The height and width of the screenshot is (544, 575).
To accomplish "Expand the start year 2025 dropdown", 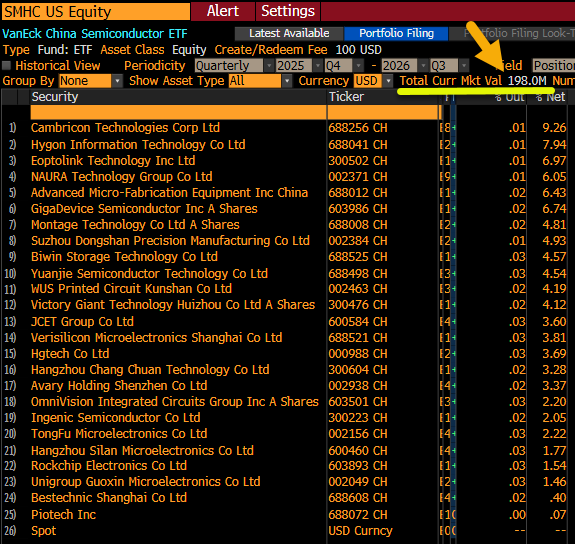I will 299,66.
